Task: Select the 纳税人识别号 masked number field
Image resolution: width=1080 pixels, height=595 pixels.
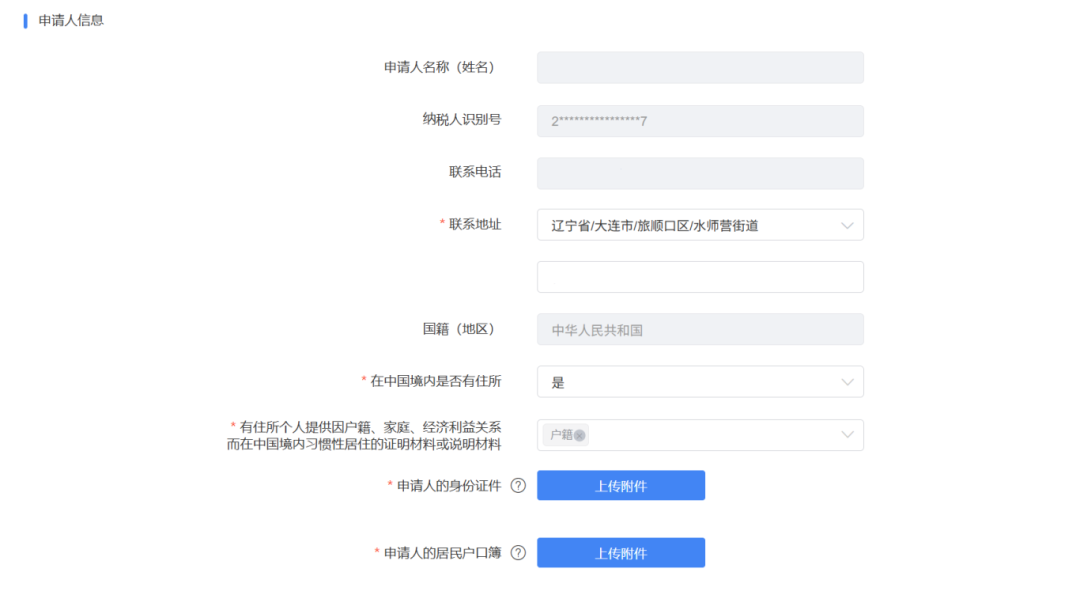Action: pos(700,121)
